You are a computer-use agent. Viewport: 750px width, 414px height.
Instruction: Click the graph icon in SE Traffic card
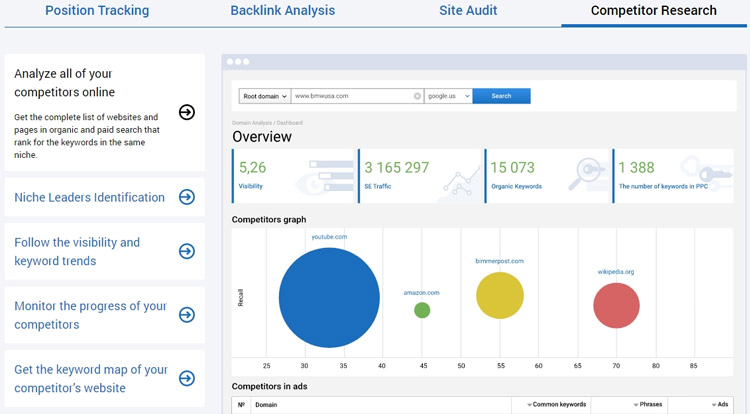[x=459, y=182]
